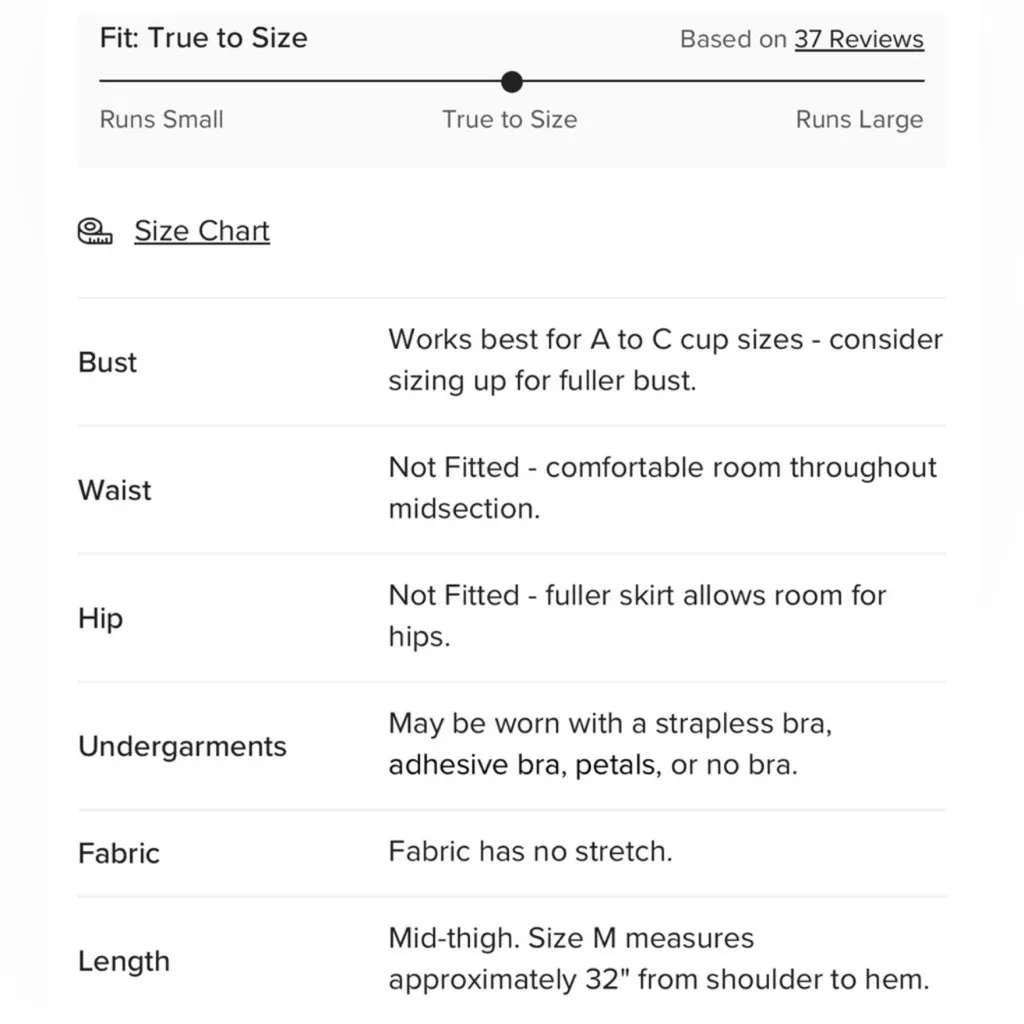Screen dimensions: 1024x1024
Task: Click the strapless bra undergarments description
Action: (x=610, y=744)
